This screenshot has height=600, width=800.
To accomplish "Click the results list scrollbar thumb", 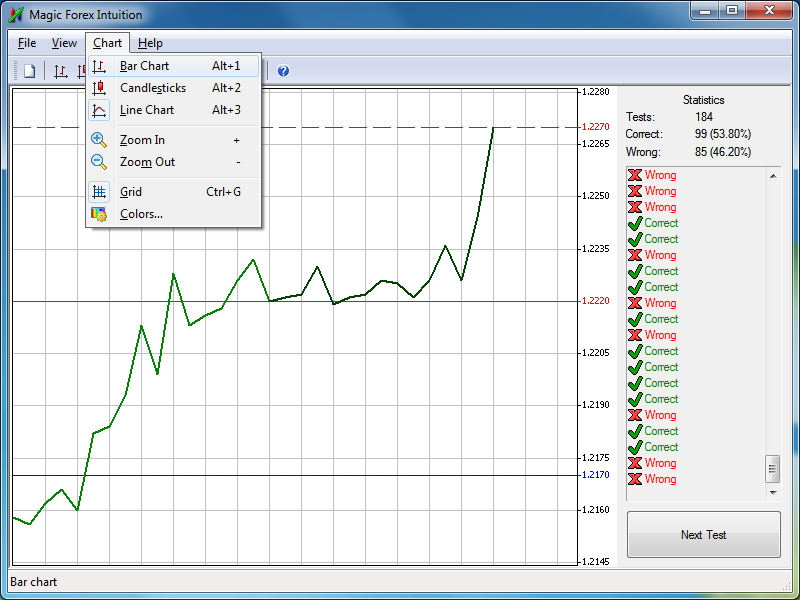I will [x=773, y=469].
